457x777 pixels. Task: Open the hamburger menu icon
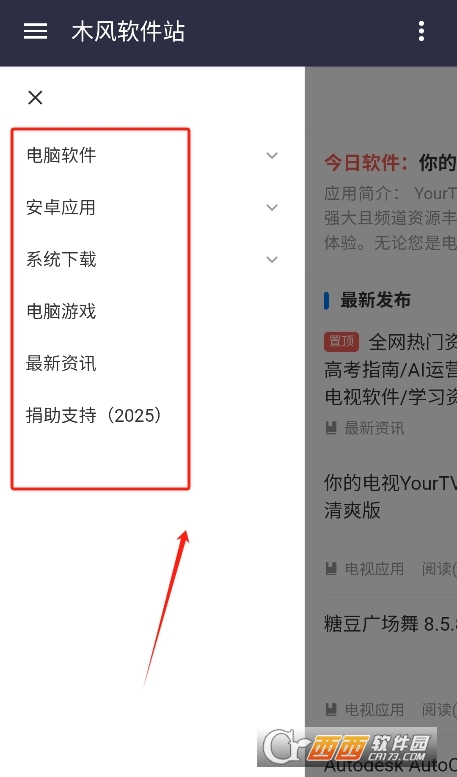pos(35,31)
